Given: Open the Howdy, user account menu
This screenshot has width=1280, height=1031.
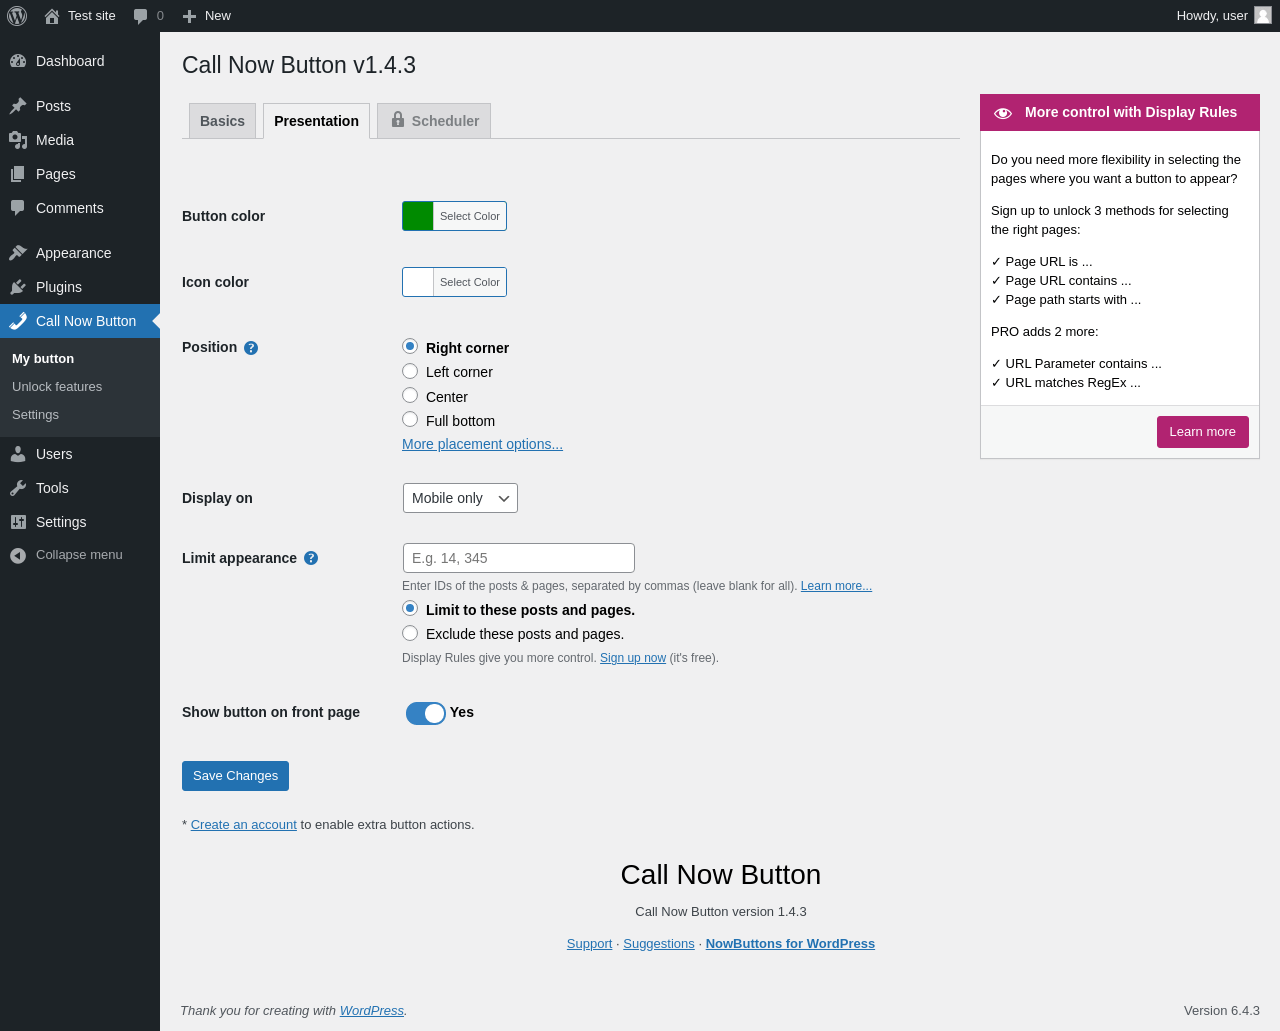Looking at the screenshot, I should pos(1224,16).
